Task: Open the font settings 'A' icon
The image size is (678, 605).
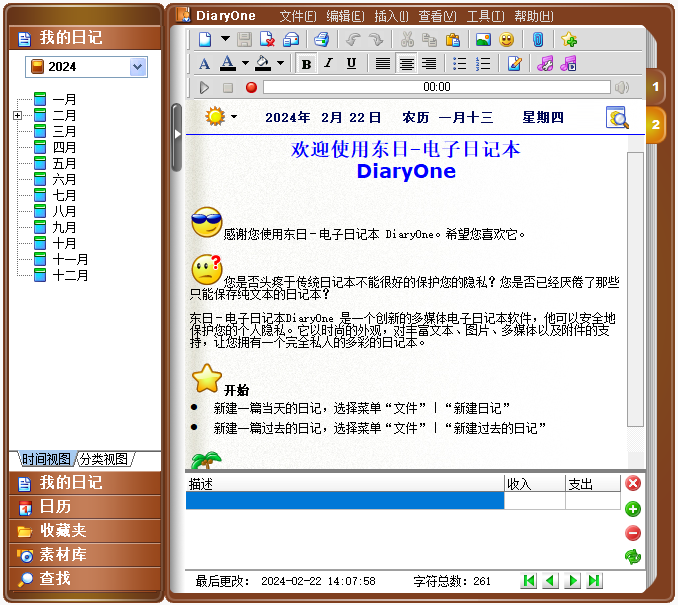Action: pyautogui.click(x=205, y=64)
